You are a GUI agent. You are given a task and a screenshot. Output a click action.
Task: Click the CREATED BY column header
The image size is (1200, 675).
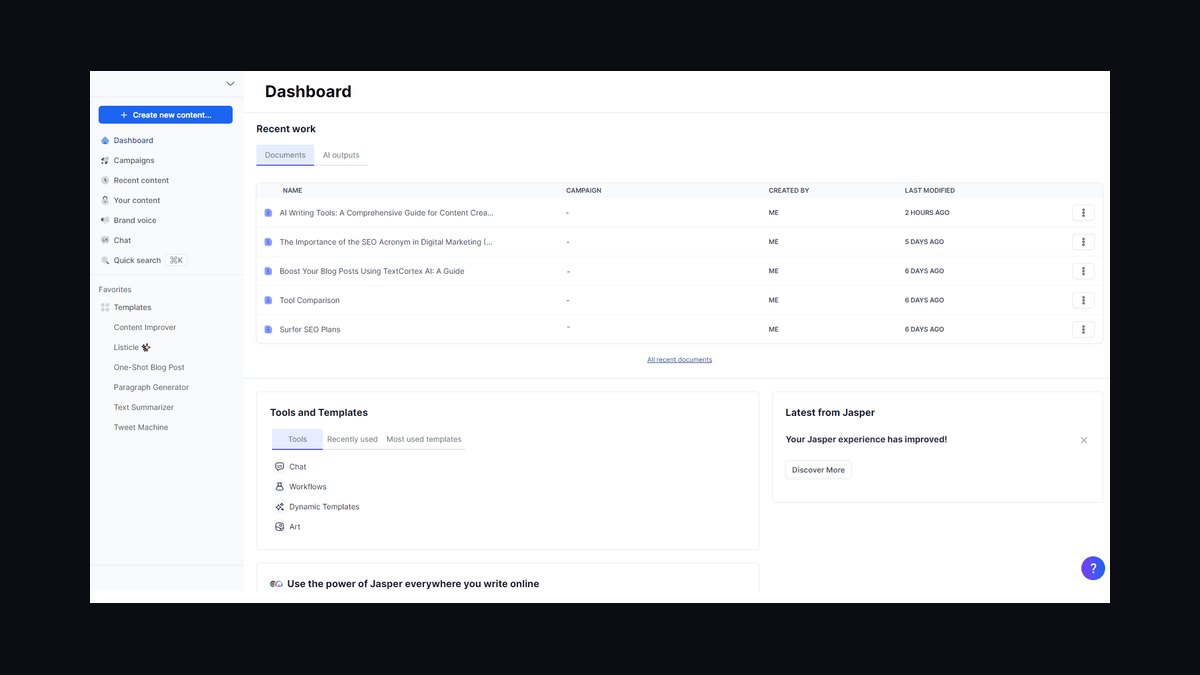pyautogui.click(x=789, y=190)
